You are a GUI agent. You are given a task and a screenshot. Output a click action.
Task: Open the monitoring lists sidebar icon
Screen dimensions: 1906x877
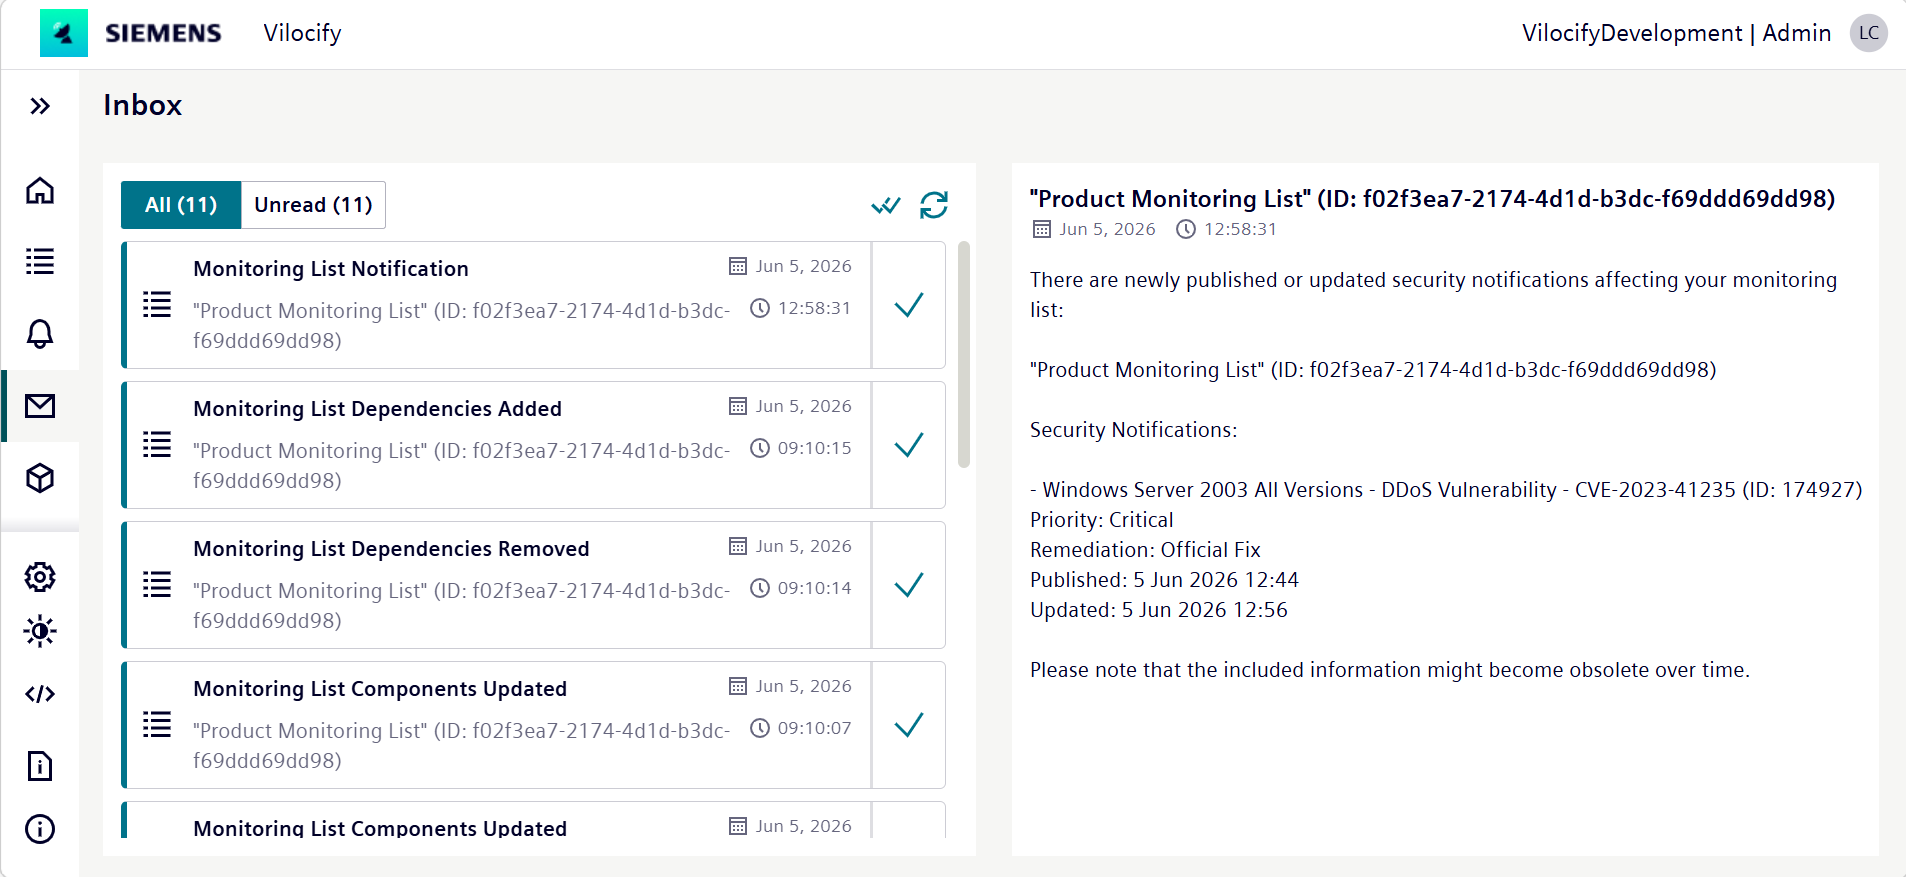tap(40, 262)
